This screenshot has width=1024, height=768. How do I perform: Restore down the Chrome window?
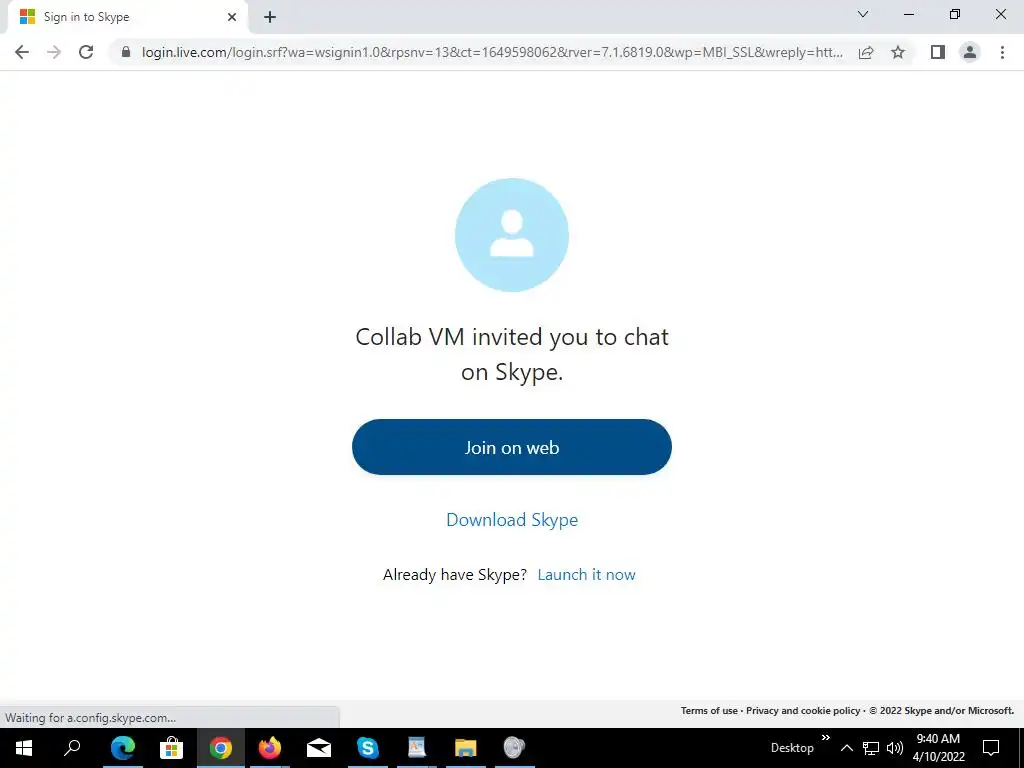pyautogui.click(x=955, y=14)
